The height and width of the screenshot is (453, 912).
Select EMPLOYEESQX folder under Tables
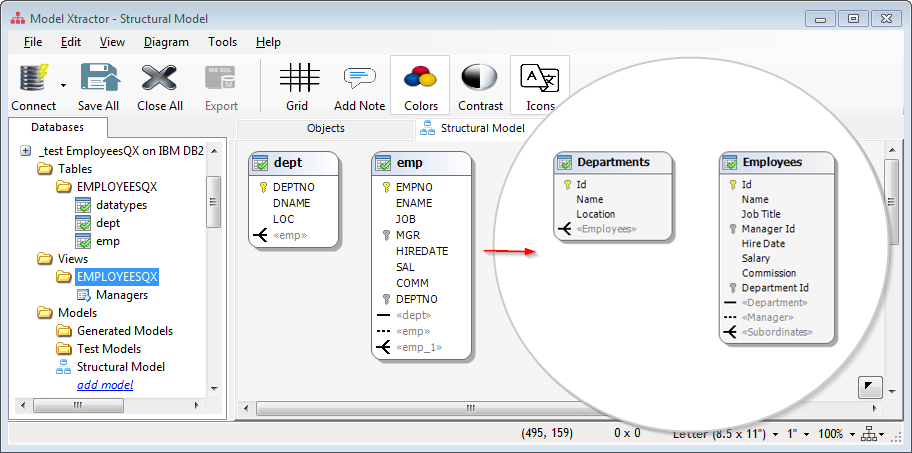(x=116, y=187)
